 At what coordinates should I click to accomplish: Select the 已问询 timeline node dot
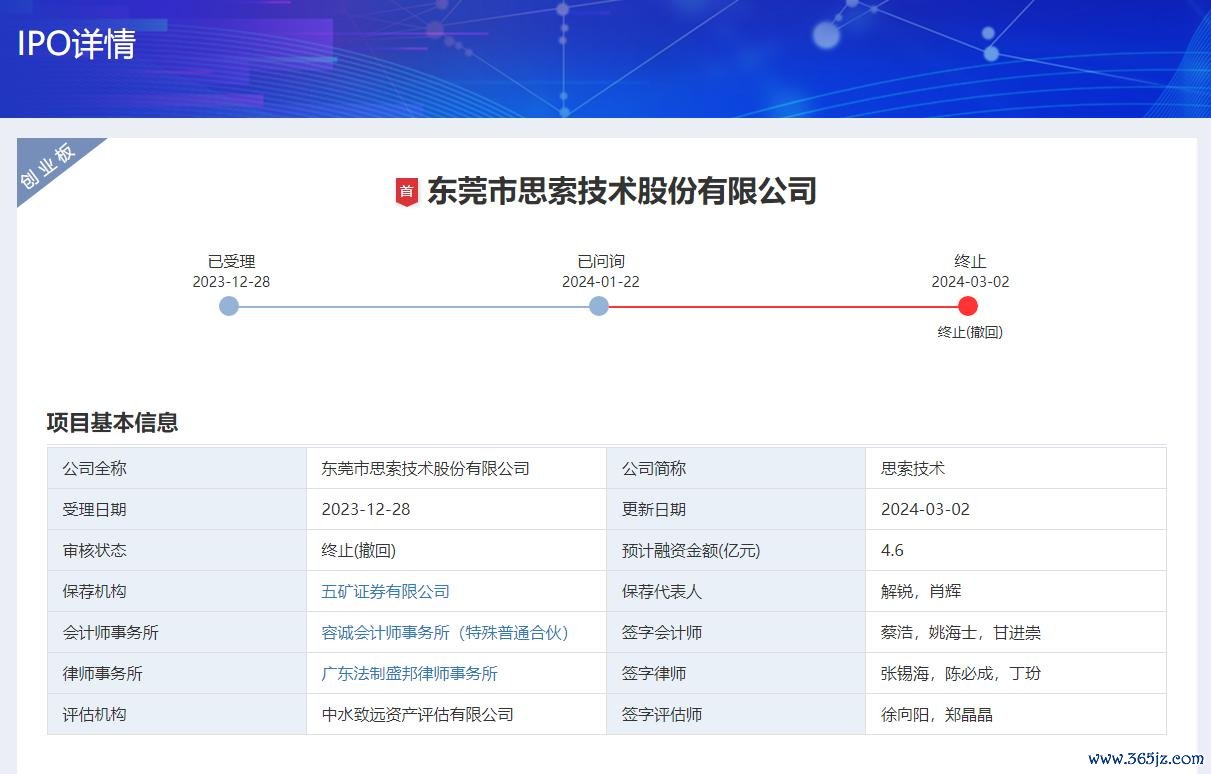(599, 306)
